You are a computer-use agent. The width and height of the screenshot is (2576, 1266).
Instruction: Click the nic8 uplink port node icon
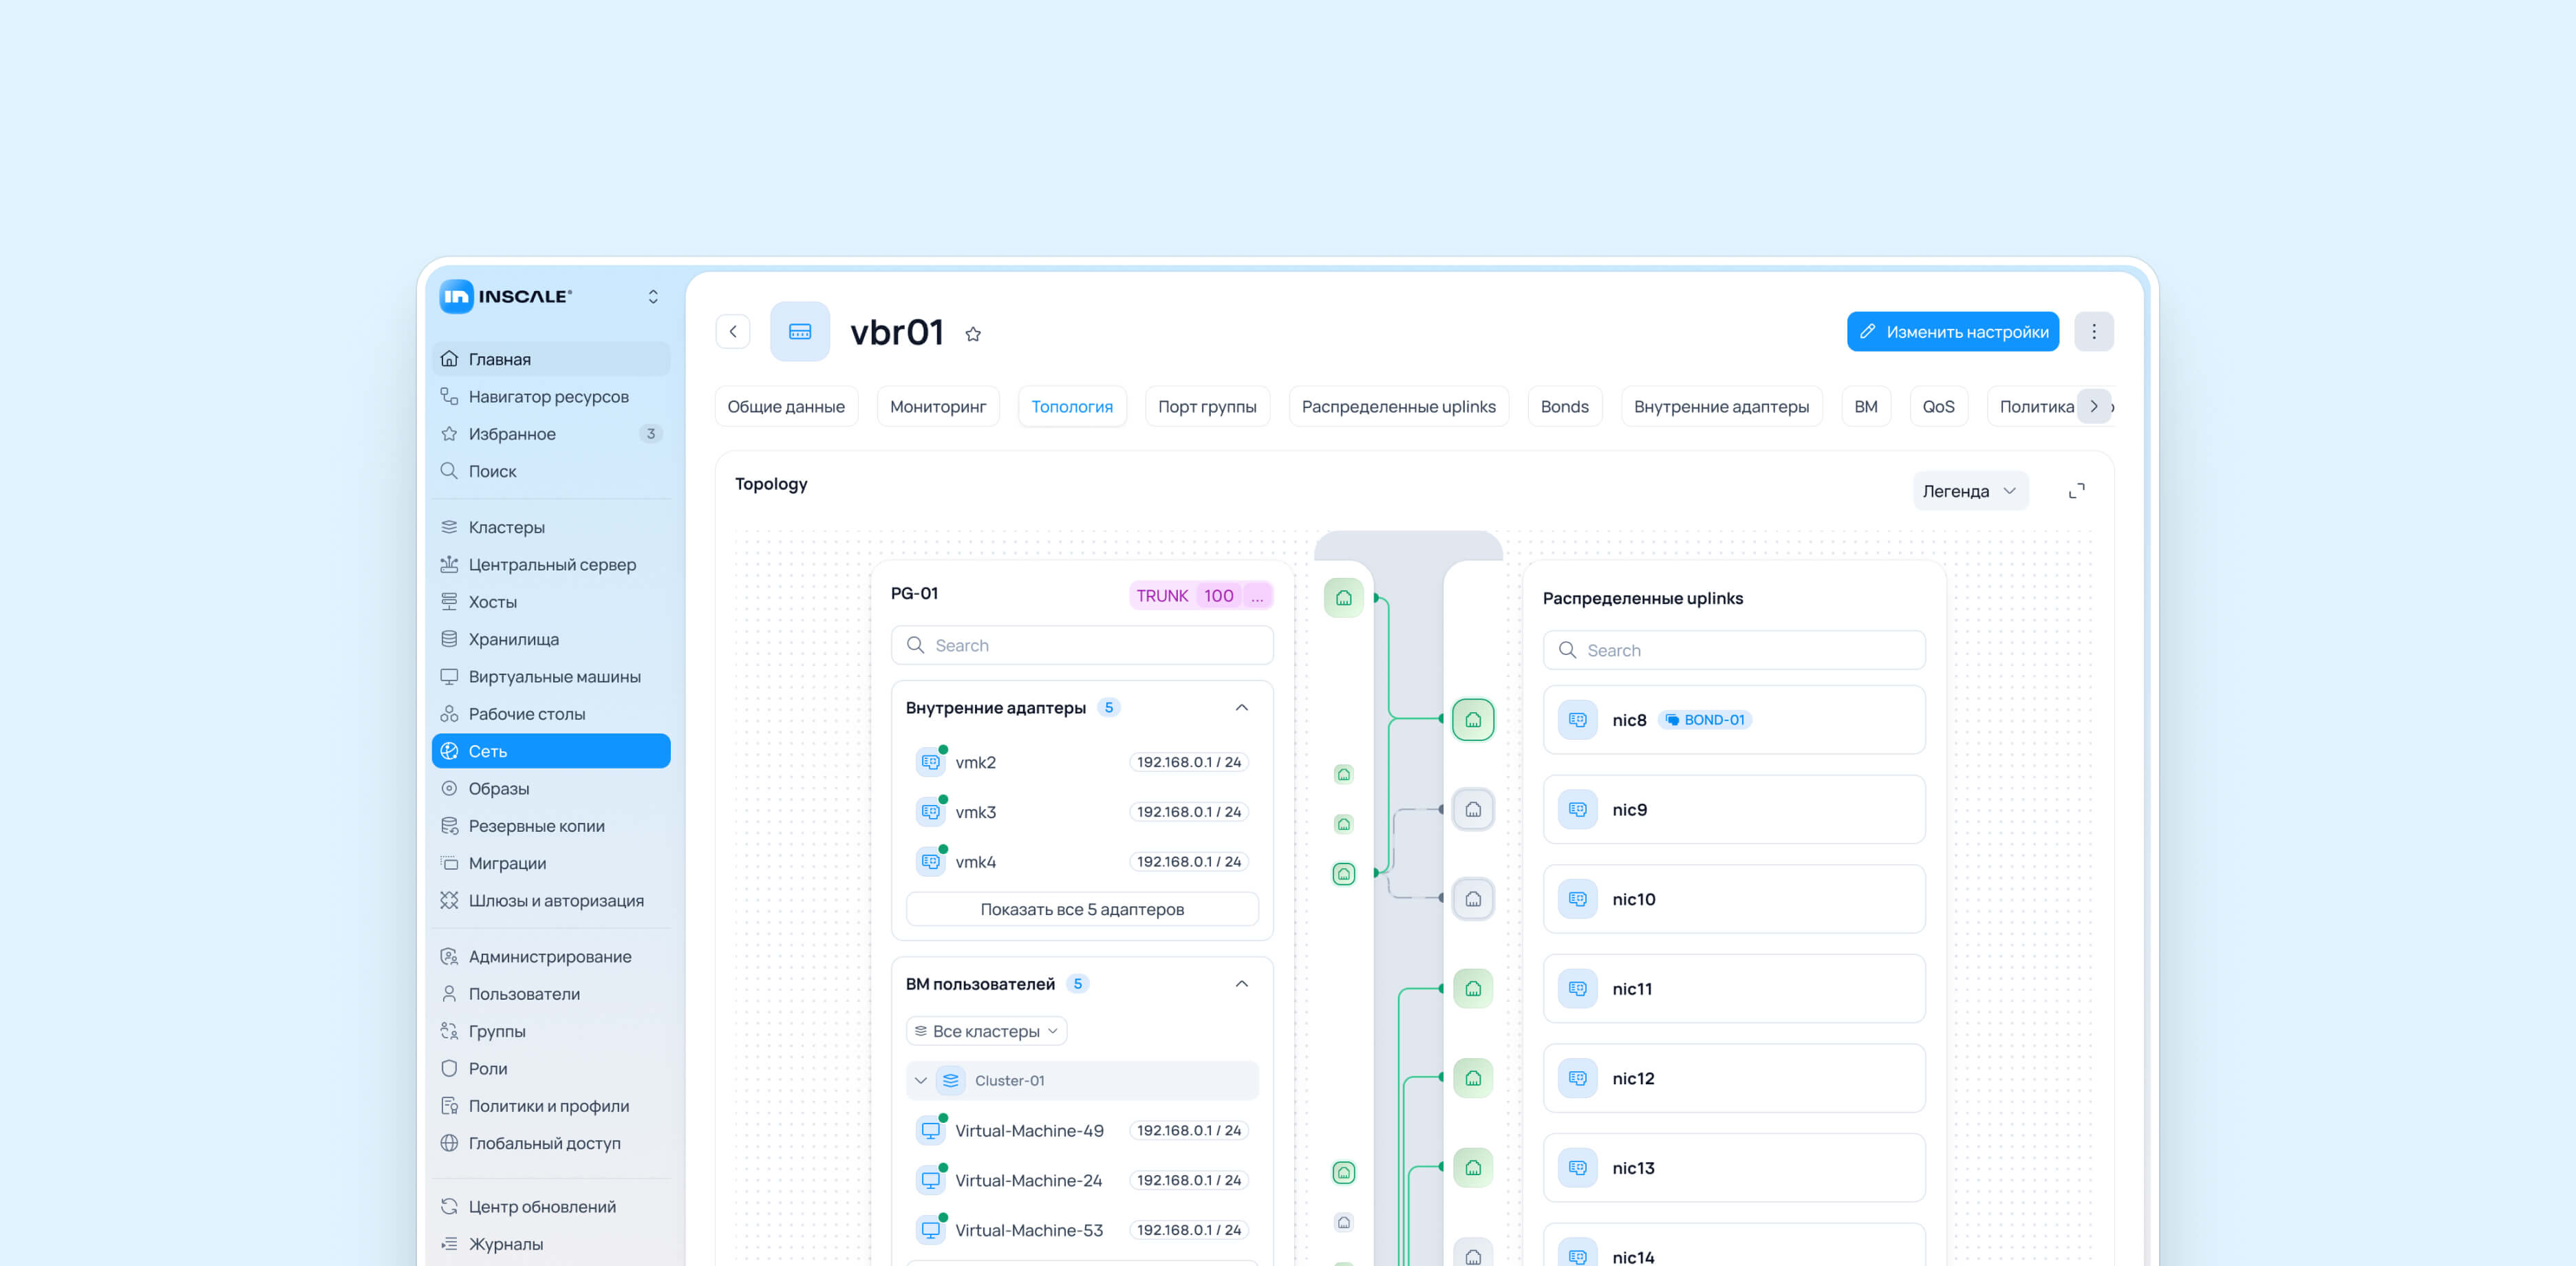[1473, 720]
